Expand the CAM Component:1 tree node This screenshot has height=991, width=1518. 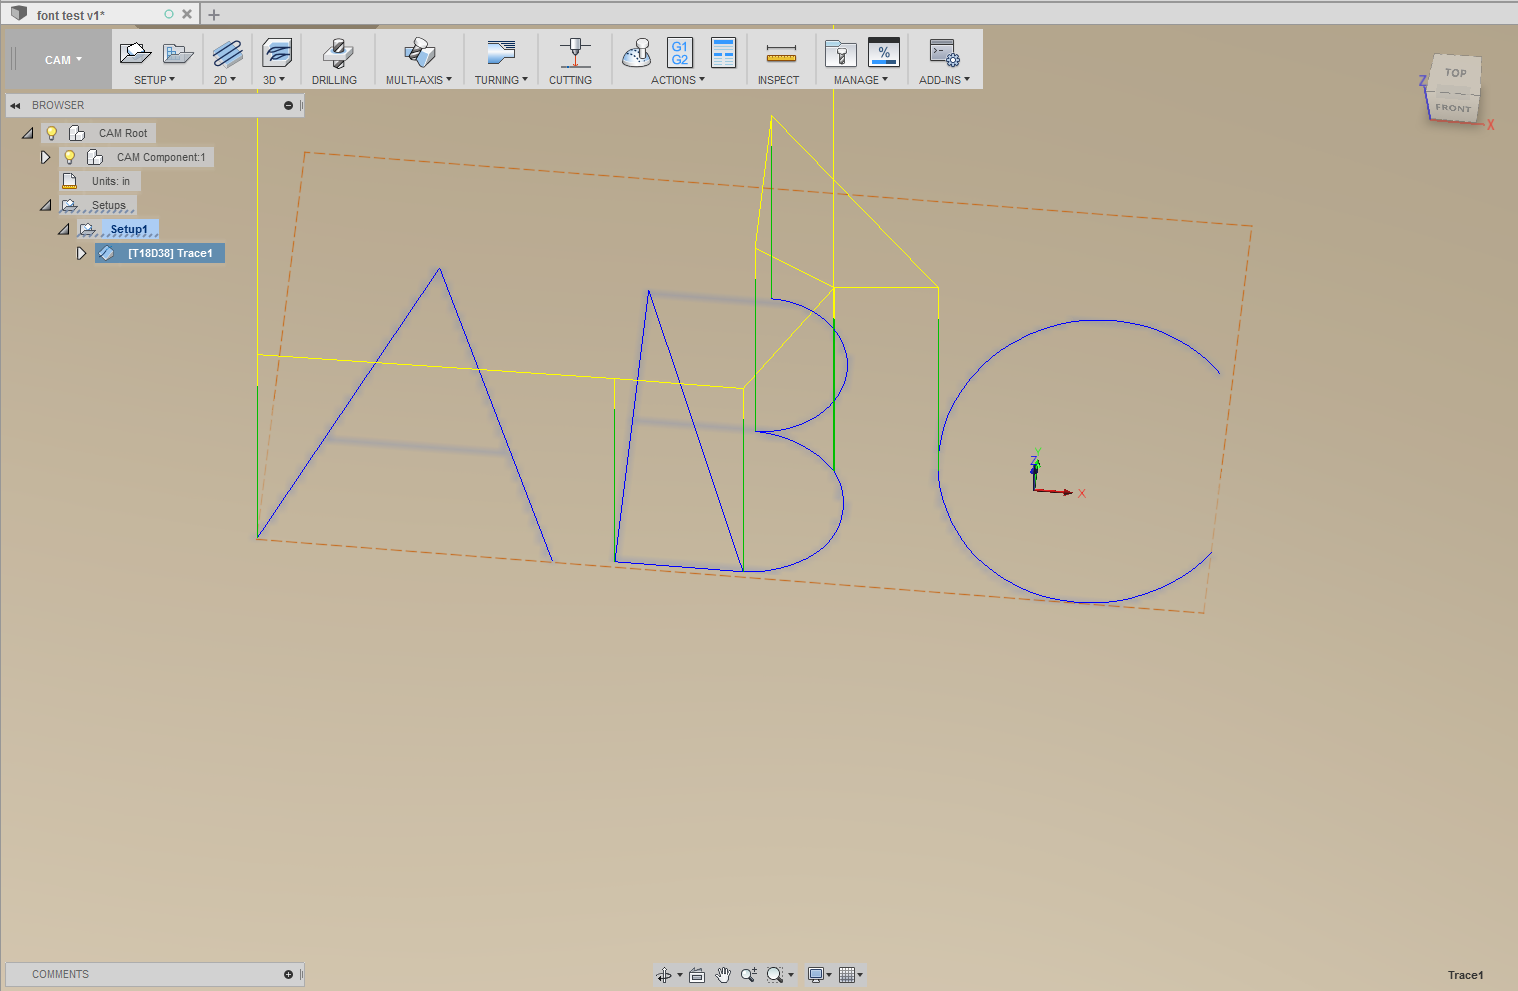pos(45,157)
